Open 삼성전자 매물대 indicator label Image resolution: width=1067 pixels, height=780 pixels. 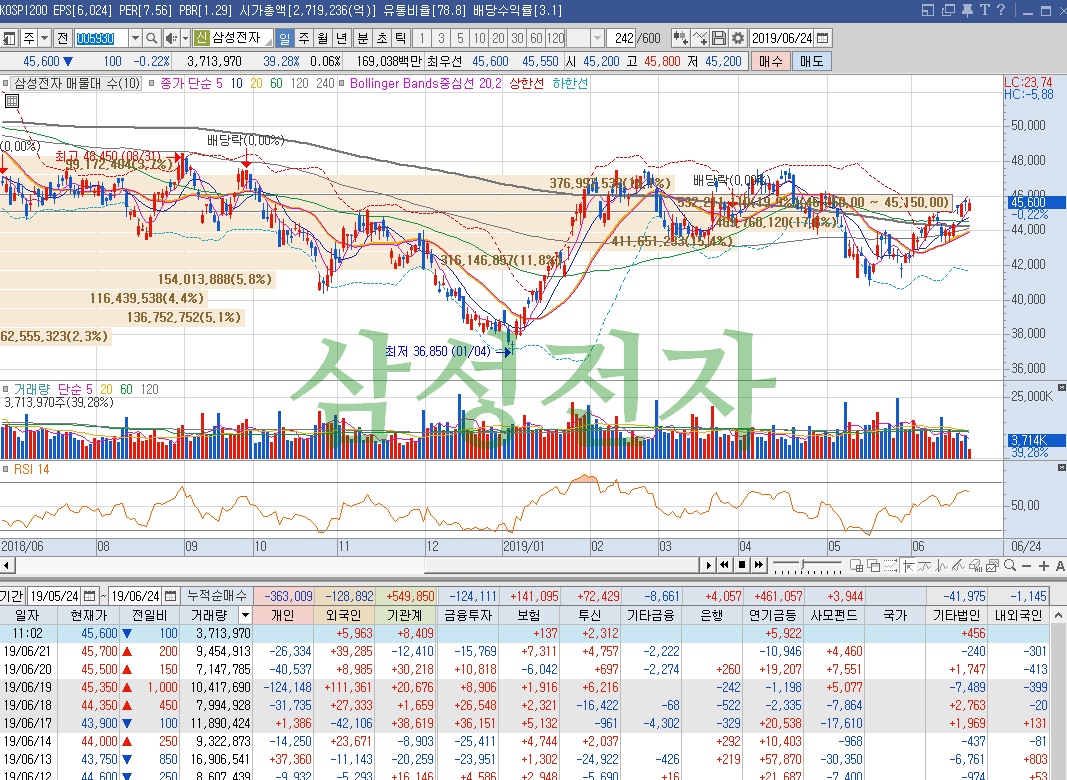point(77,83)
